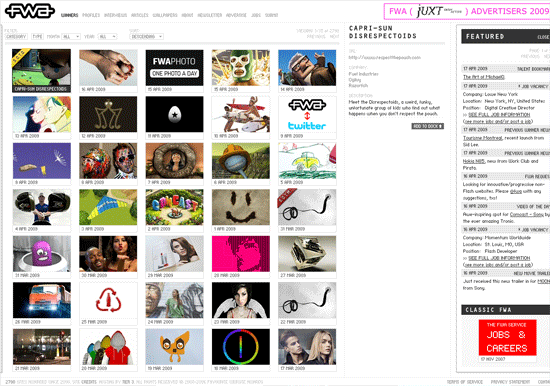The height and width of the screenshot is (386, 550).
Task: Click the red Coca-Cola recycle symbol tile
Action: (x=108, y=300)
